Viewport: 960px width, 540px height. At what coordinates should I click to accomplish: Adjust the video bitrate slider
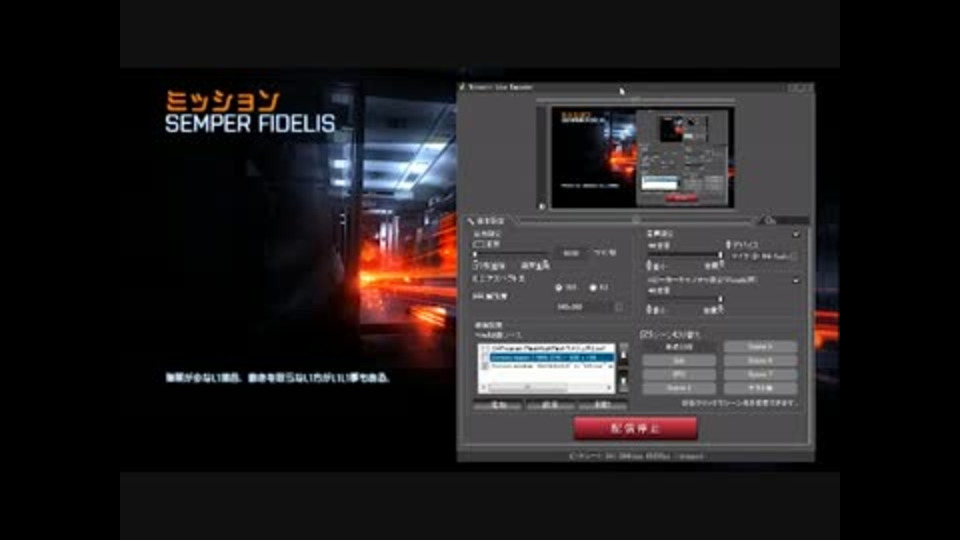point(511,253)
